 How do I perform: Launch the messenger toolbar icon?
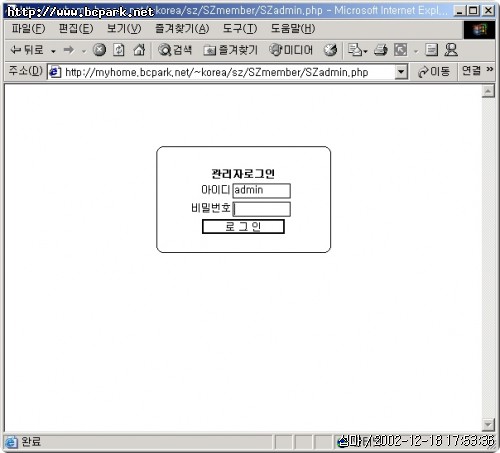(x=451, y=50)
